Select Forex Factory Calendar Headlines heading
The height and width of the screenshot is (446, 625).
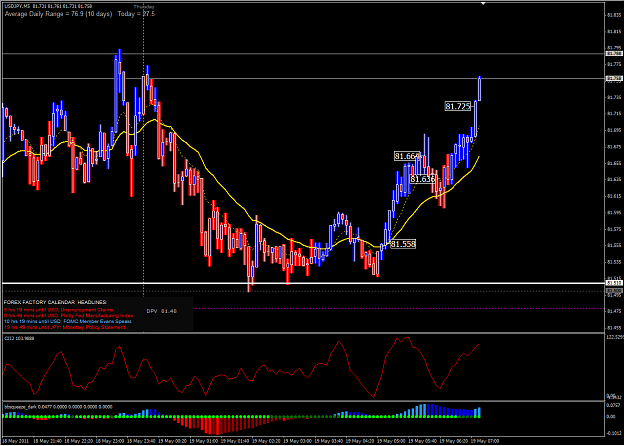(55, 303)
